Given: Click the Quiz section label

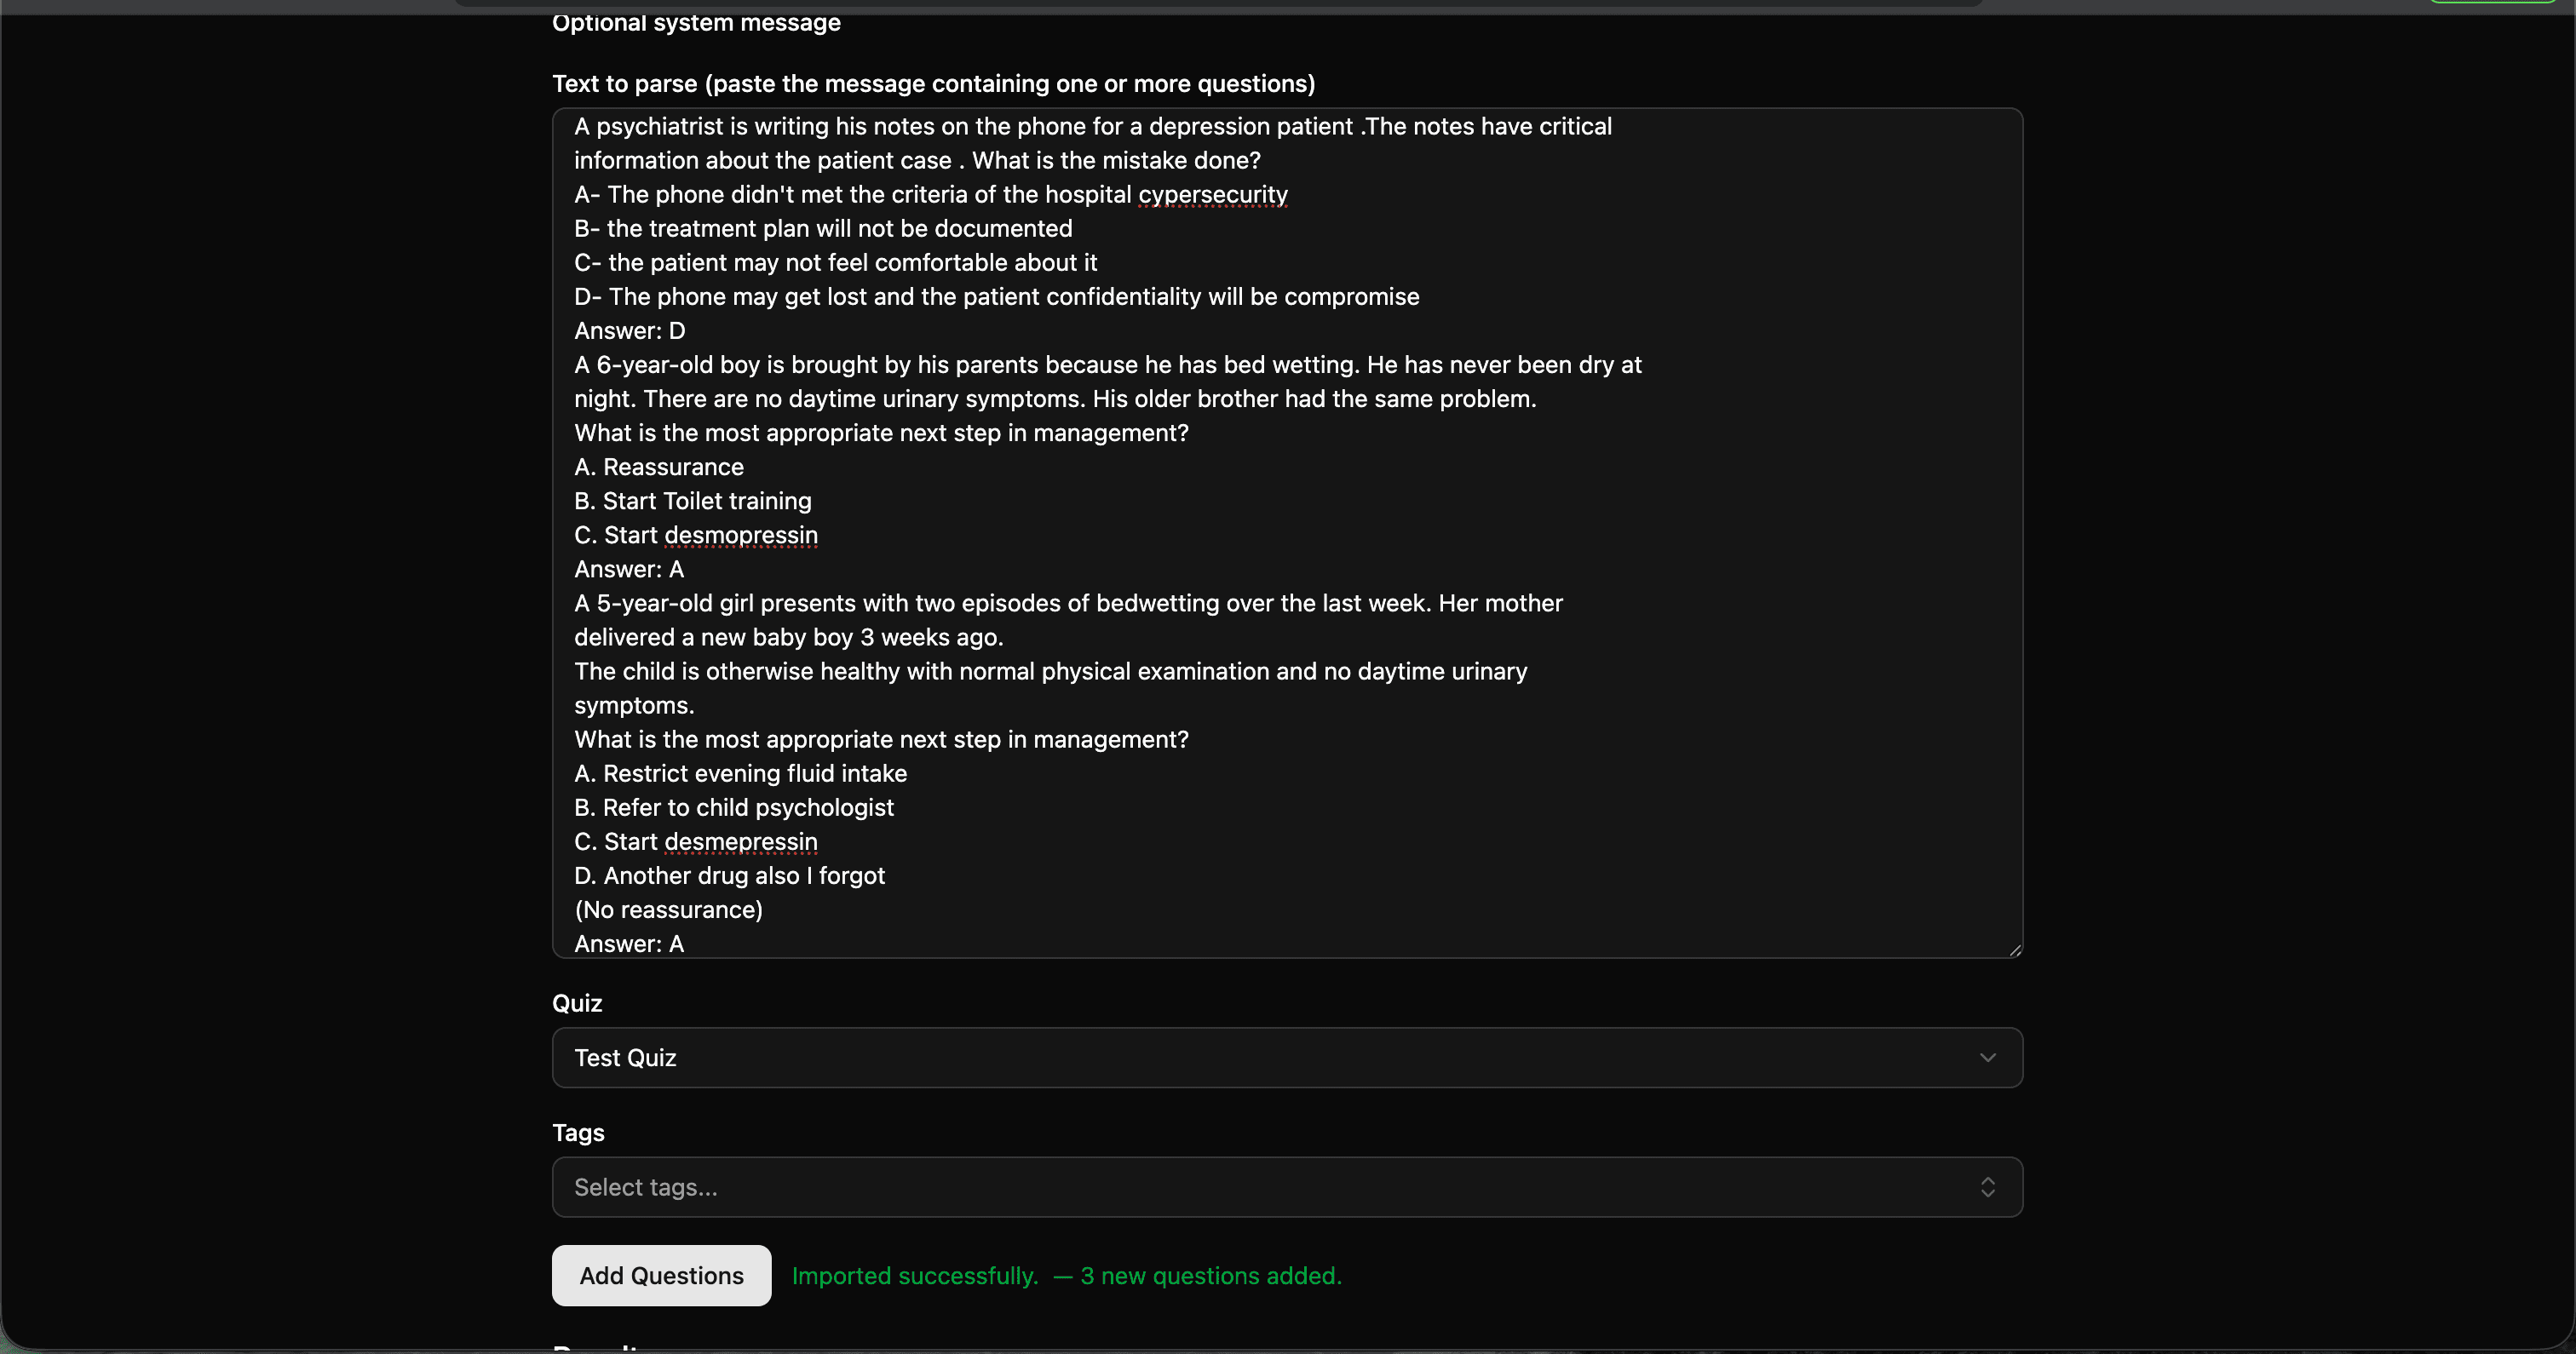Looking at the screenshot, I should 577,1003.
